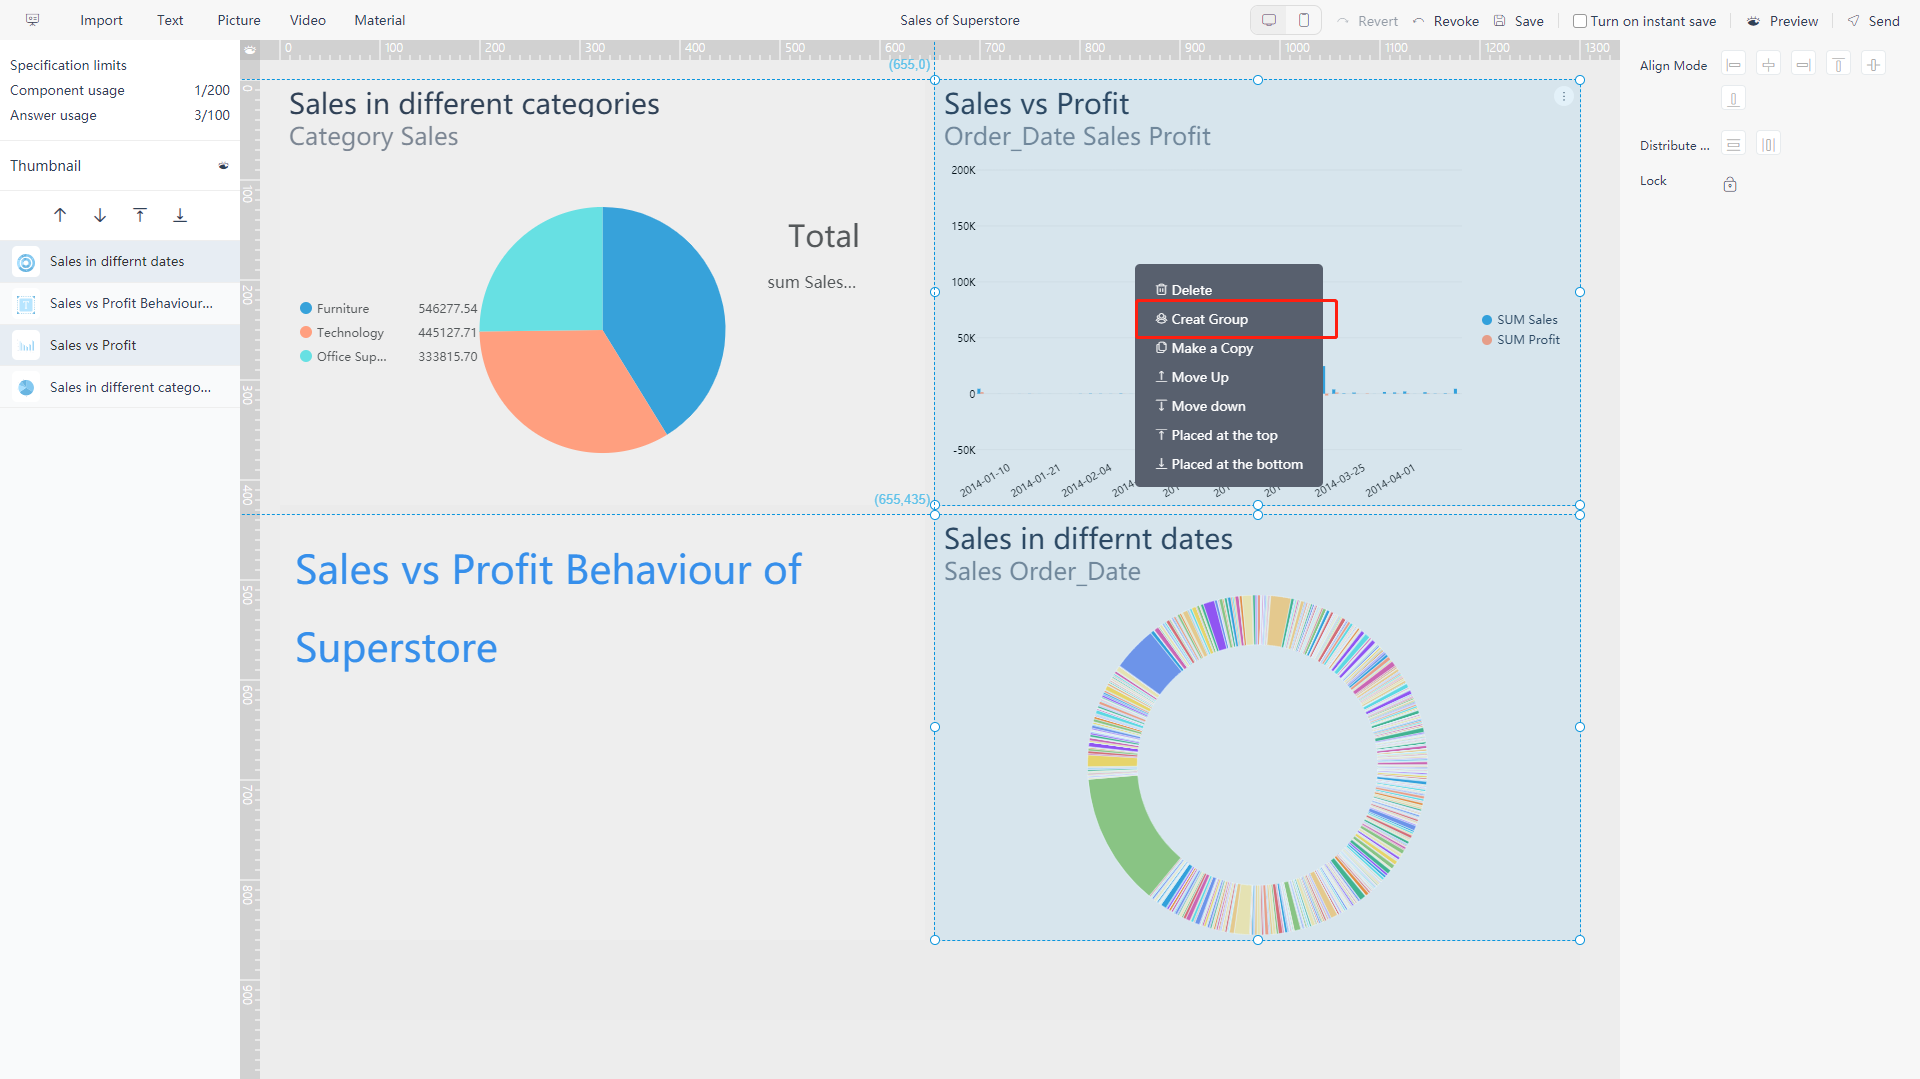The width and height of the screenshot is (1920, 1079).
Task: Select Sales vs Profit layer
Action: click(x=120, y=346)
